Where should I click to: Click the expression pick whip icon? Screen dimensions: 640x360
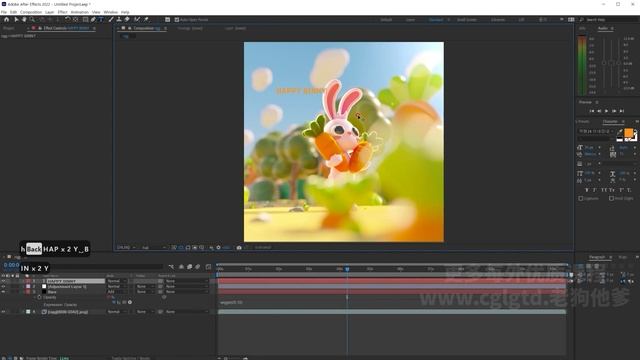point(124,302)
